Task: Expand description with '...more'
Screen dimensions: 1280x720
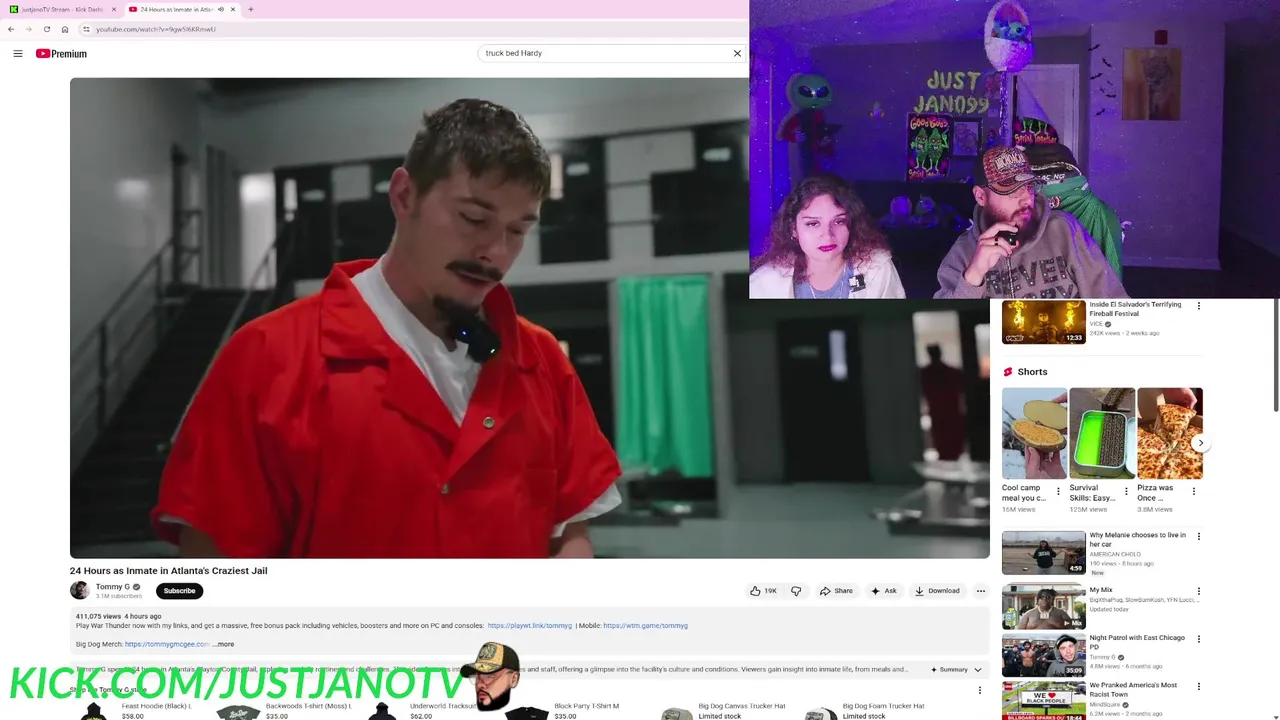Action: pyautogui.click(x=223, y=644)
